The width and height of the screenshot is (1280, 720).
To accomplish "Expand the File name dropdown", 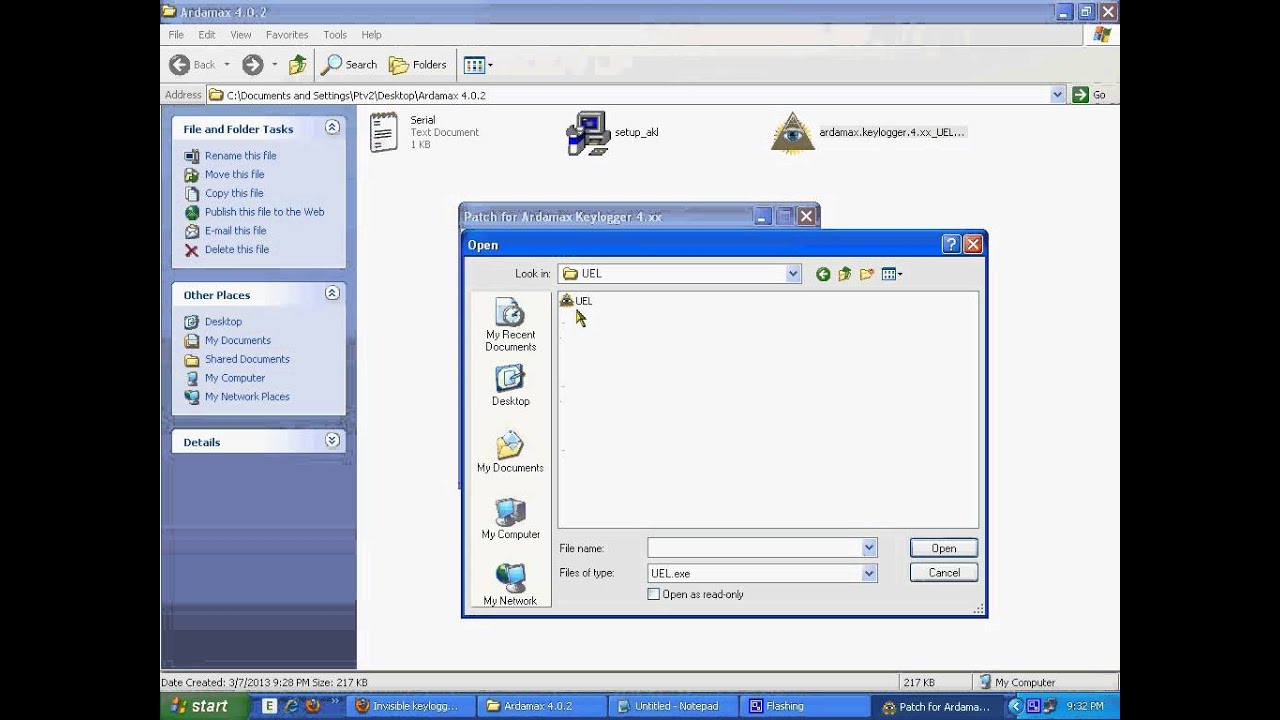I will pos(869,548).
